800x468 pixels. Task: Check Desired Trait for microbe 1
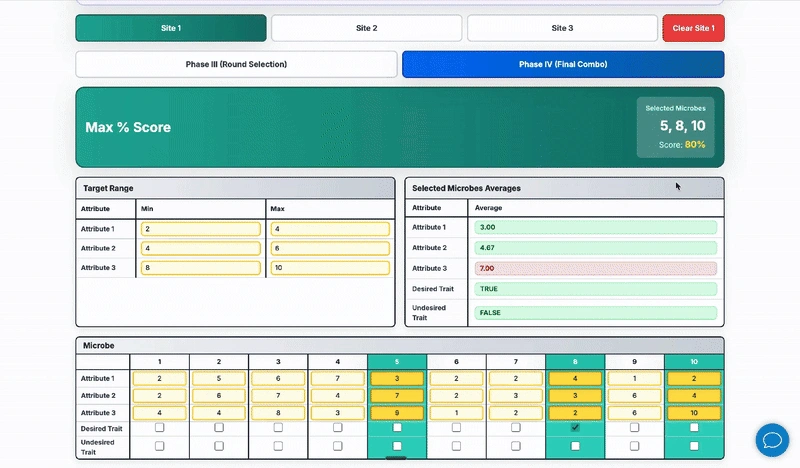[x=159, y=427]
